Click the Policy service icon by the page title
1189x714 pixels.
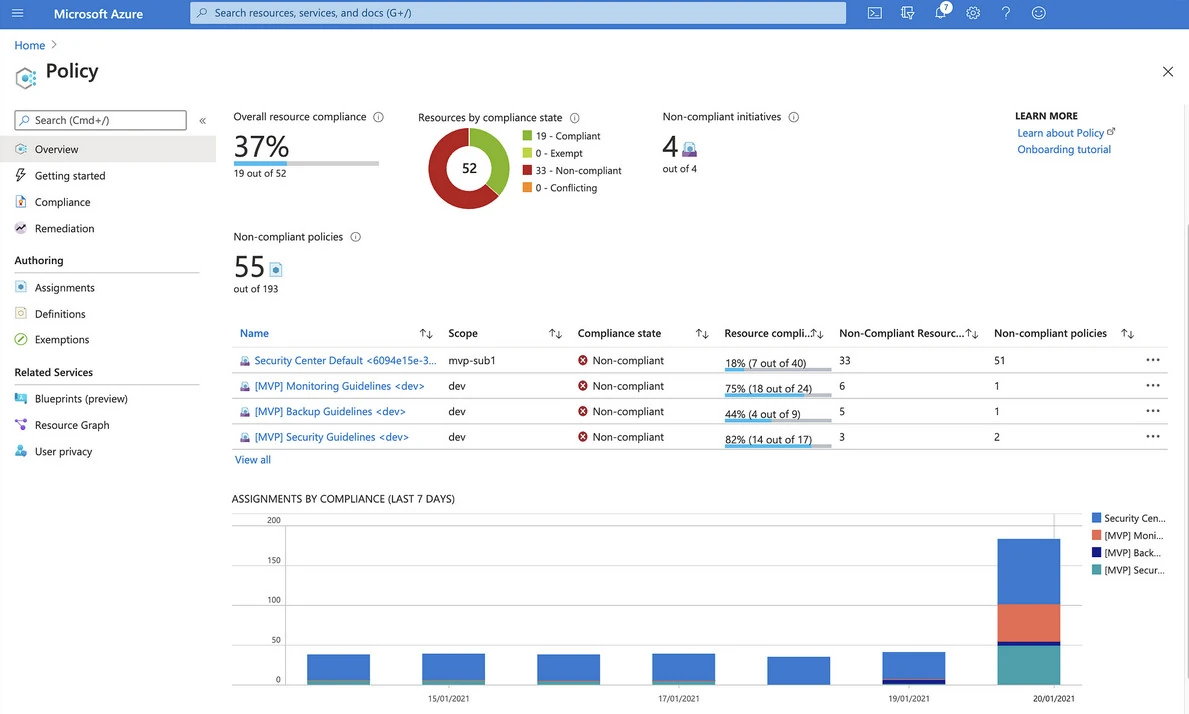[x=25, y=77]
